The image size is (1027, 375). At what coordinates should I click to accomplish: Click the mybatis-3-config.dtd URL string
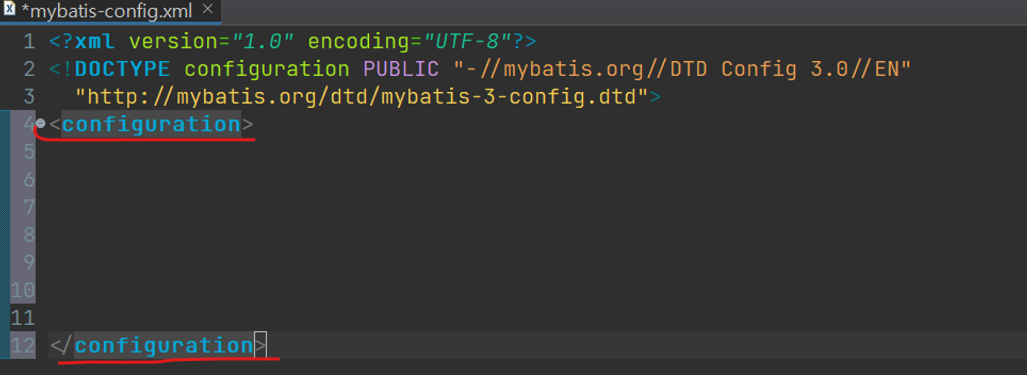coord(362,97)
